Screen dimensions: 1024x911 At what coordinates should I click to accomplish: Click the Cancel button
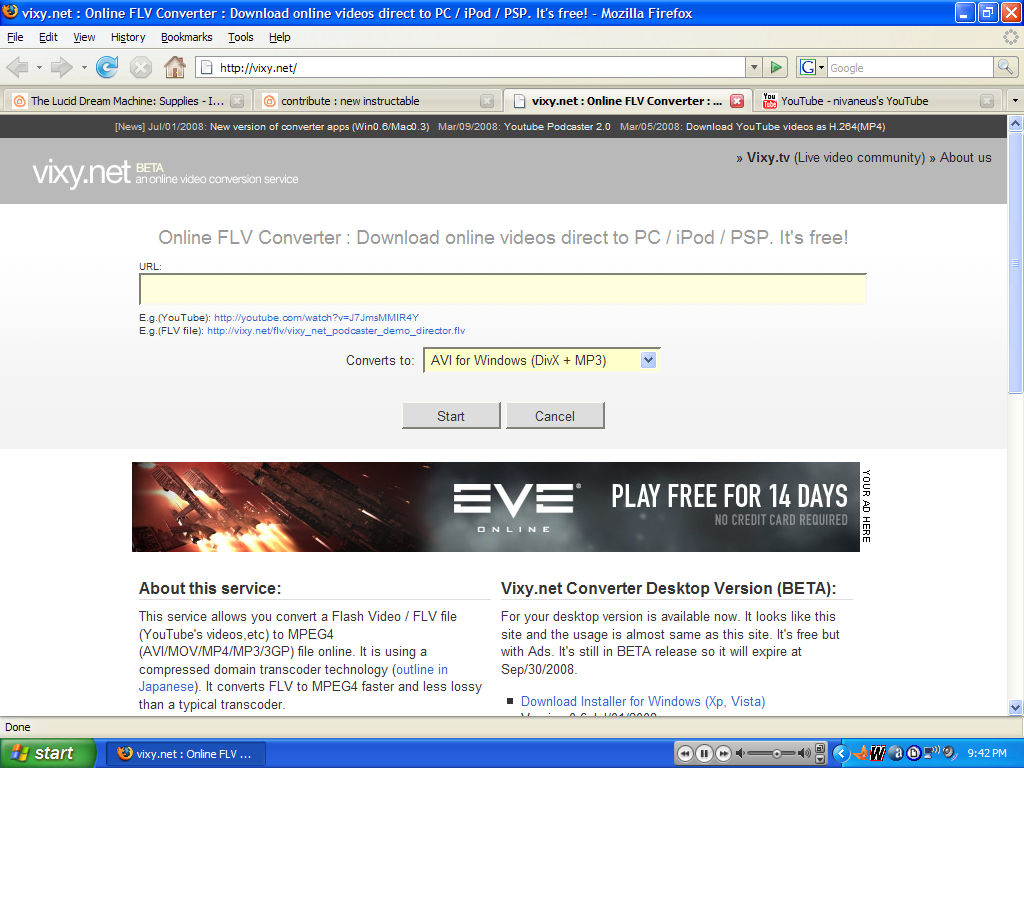tap(555, 416)
